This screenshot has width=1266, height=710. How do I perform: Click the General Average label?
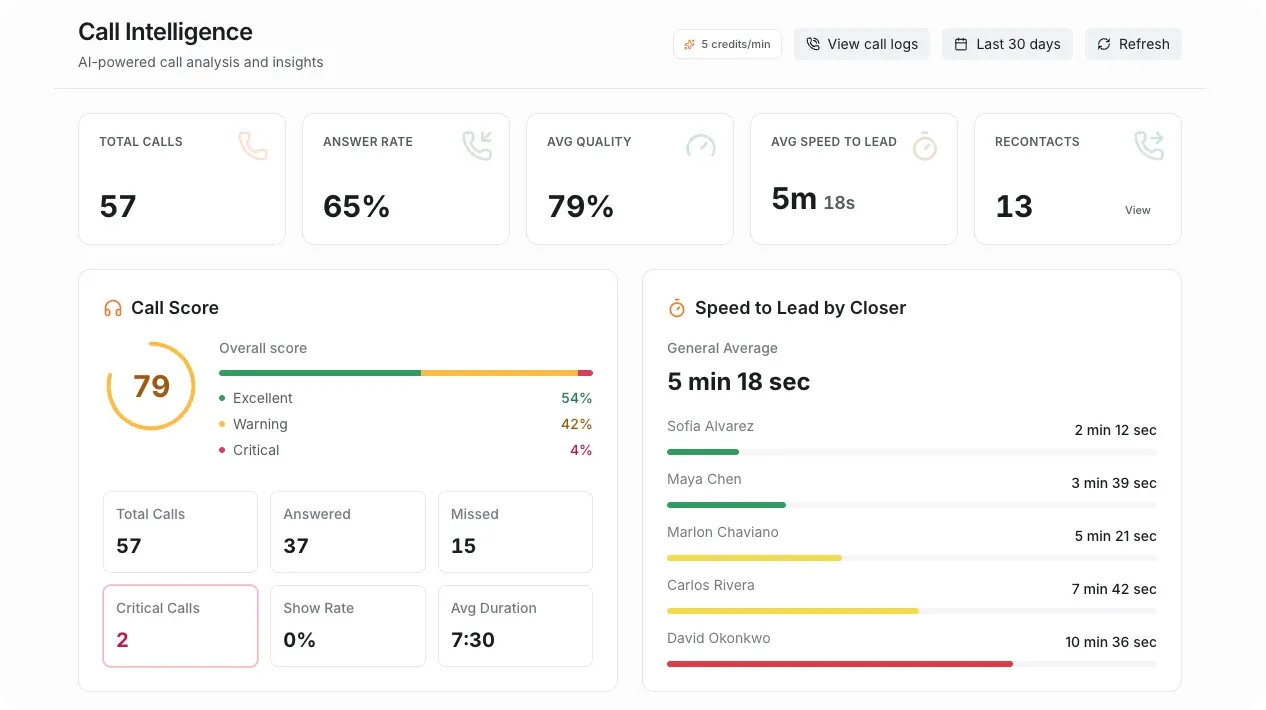pos(722,348)
